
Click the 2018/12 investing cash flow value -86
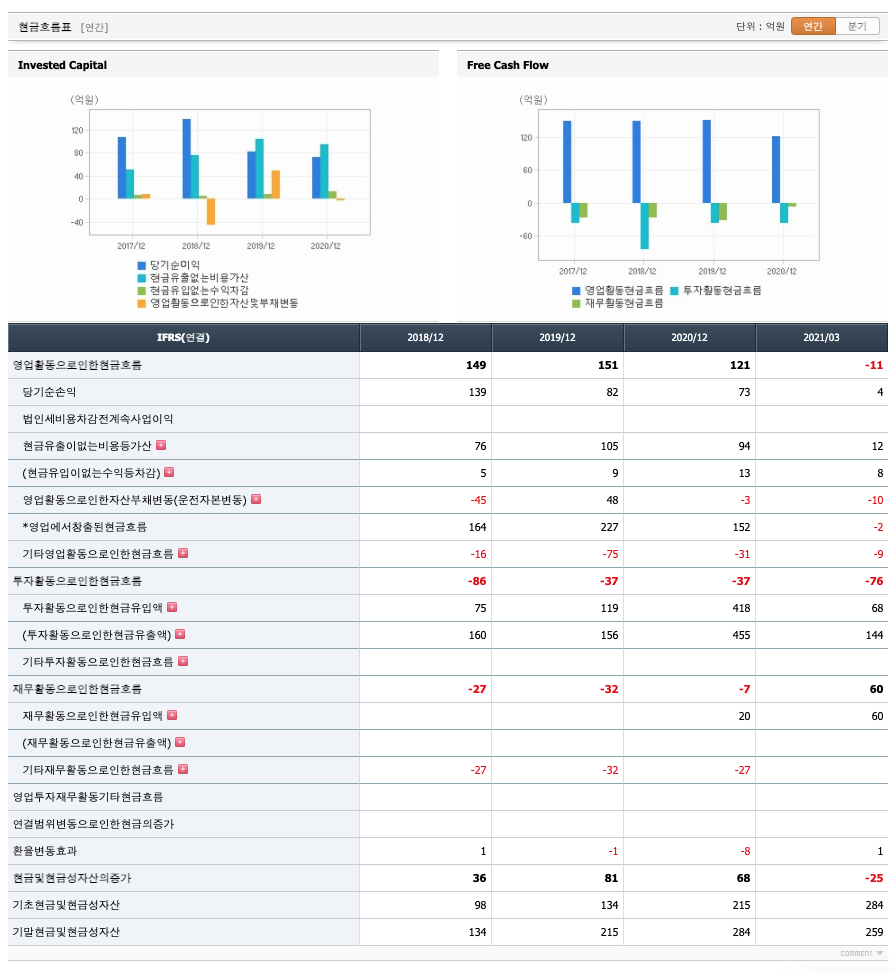[x=477, y=581]
